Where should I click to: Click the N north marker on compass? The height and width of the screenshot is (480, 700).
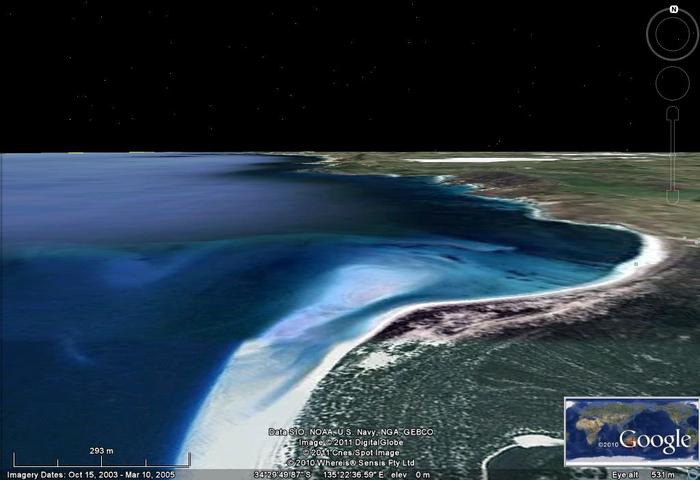pyautogui.click(x=672, y=10)
